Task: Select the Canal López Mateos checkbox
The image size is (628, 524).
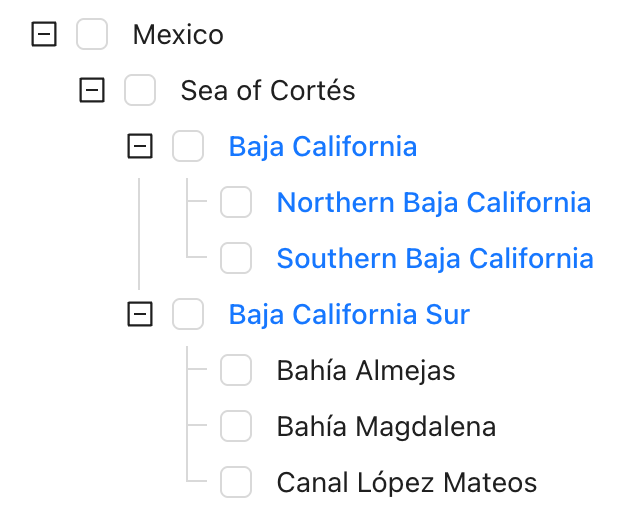Action: [x=236, y=483]
